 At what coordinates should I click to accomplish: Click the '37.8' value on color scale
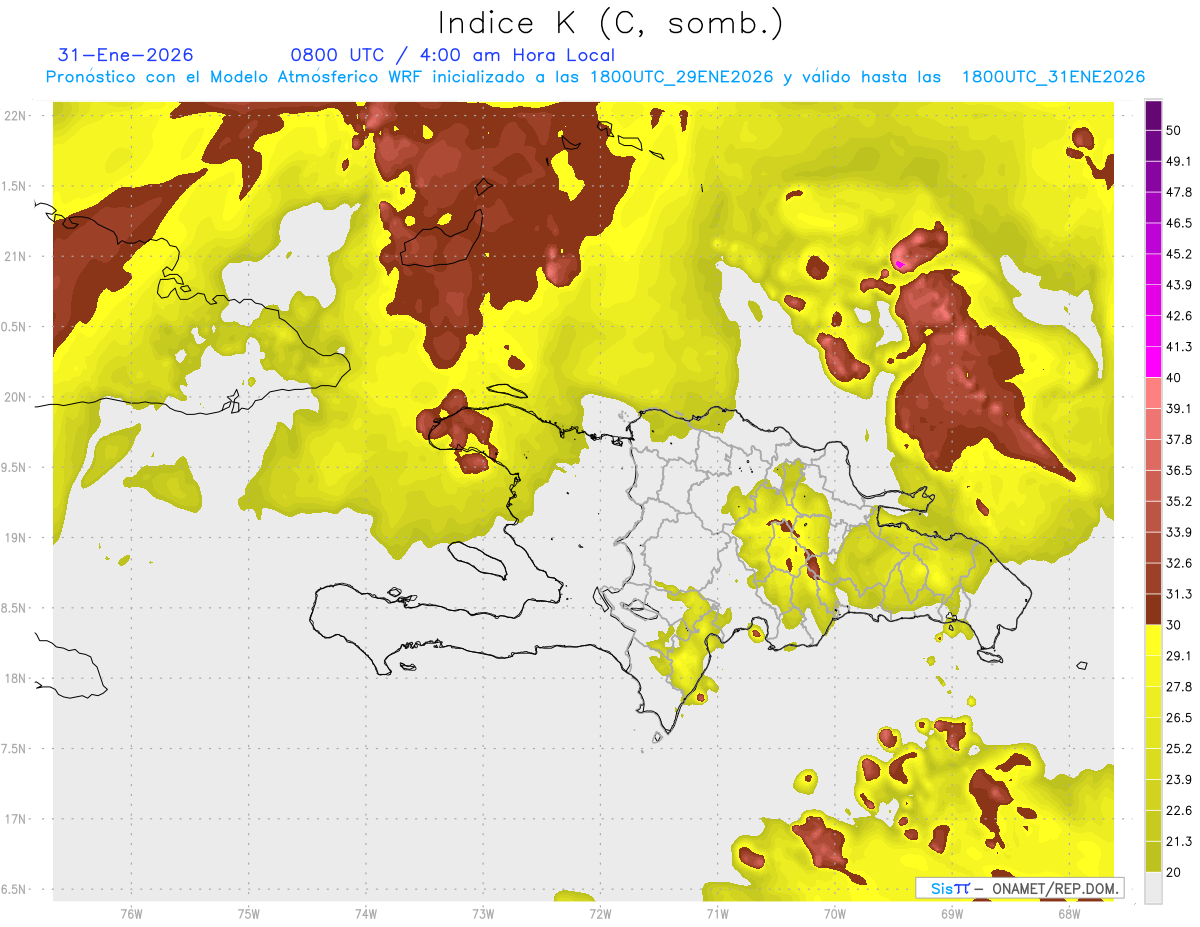1179,440
